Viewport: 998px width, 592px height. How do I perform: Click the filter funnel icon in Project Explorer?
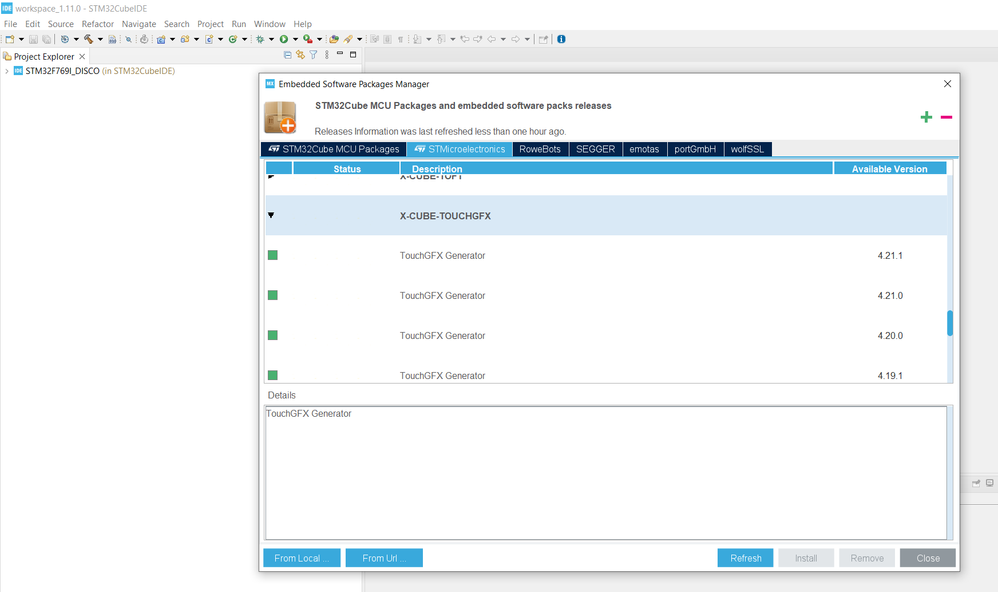tap(313, 55)
